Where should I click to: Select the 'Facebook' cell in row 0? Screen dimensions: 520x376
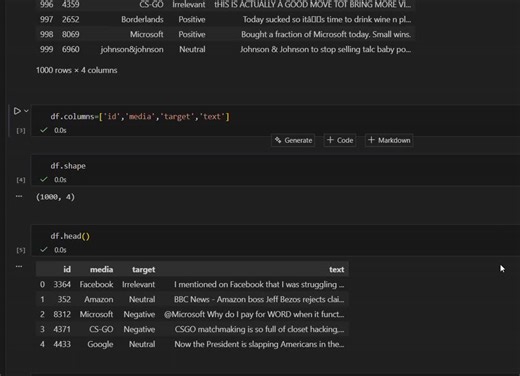[x=96, y=284]
